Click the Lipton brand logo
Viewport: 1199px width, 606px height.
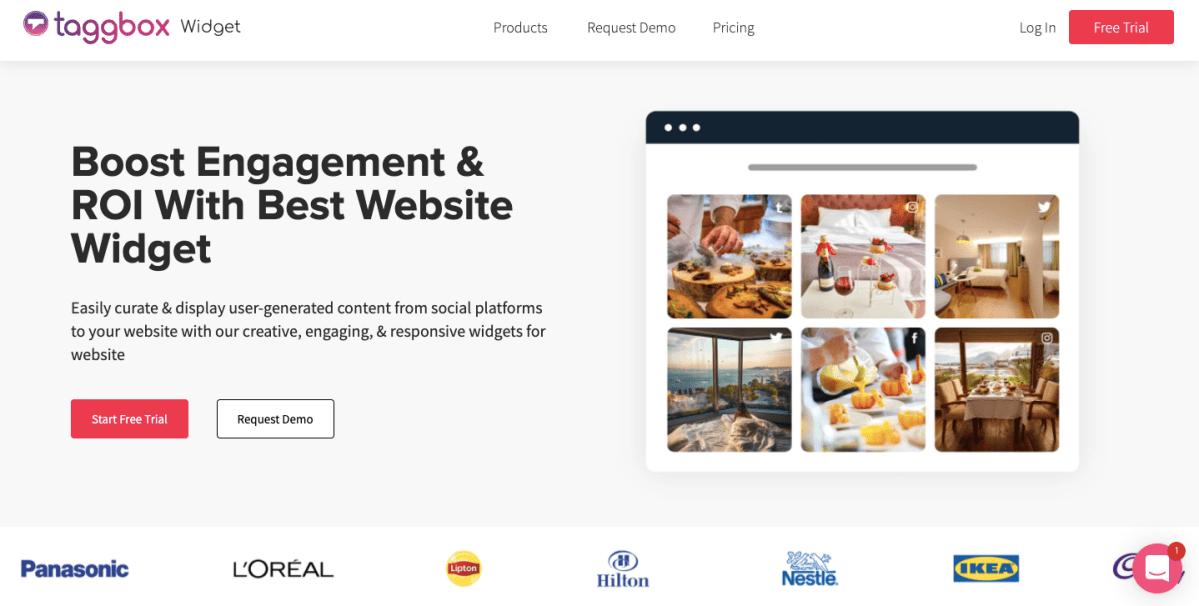pos(464,569)
